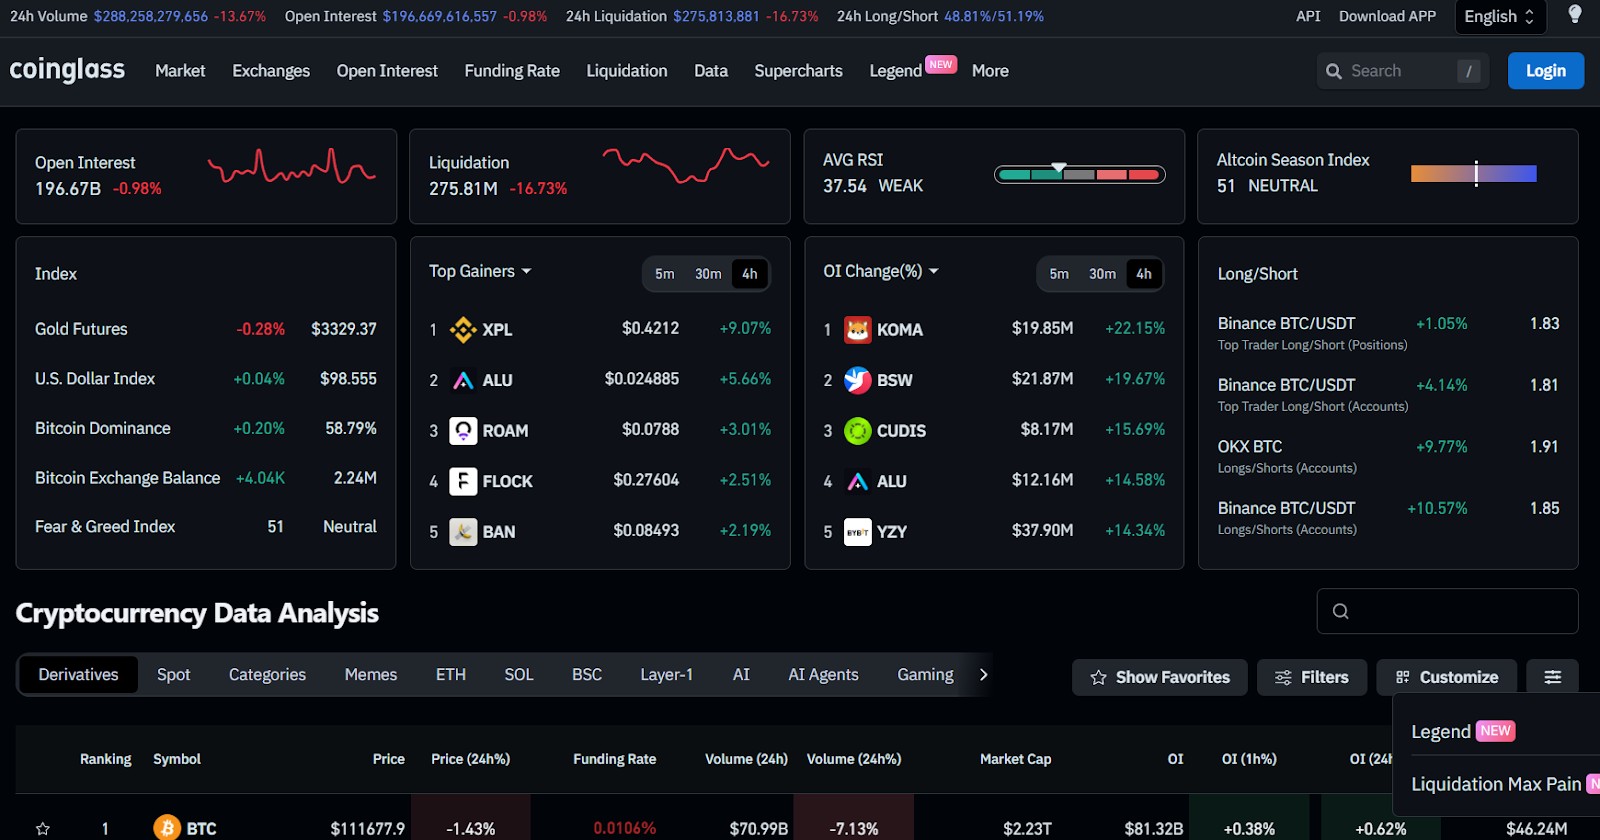
Task: Open the Open Interest menu
Action: click(x=387, y=71)
